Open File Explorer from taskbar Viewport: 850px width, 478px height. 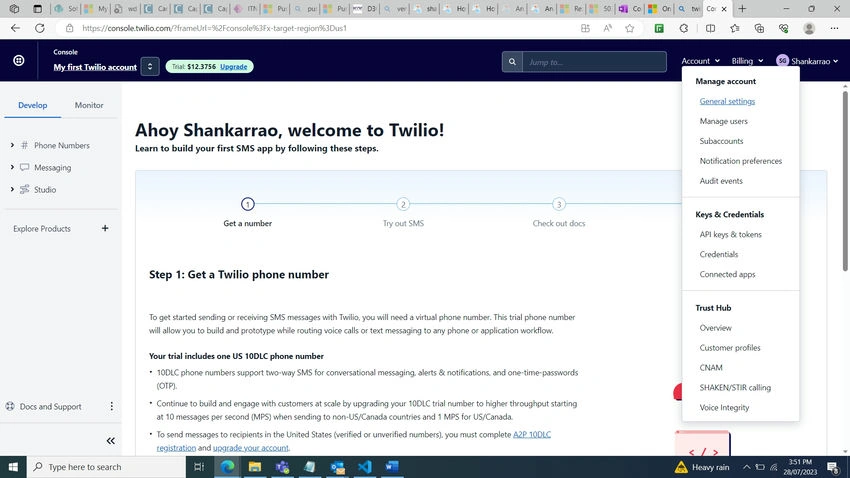[x=255, y=467]
